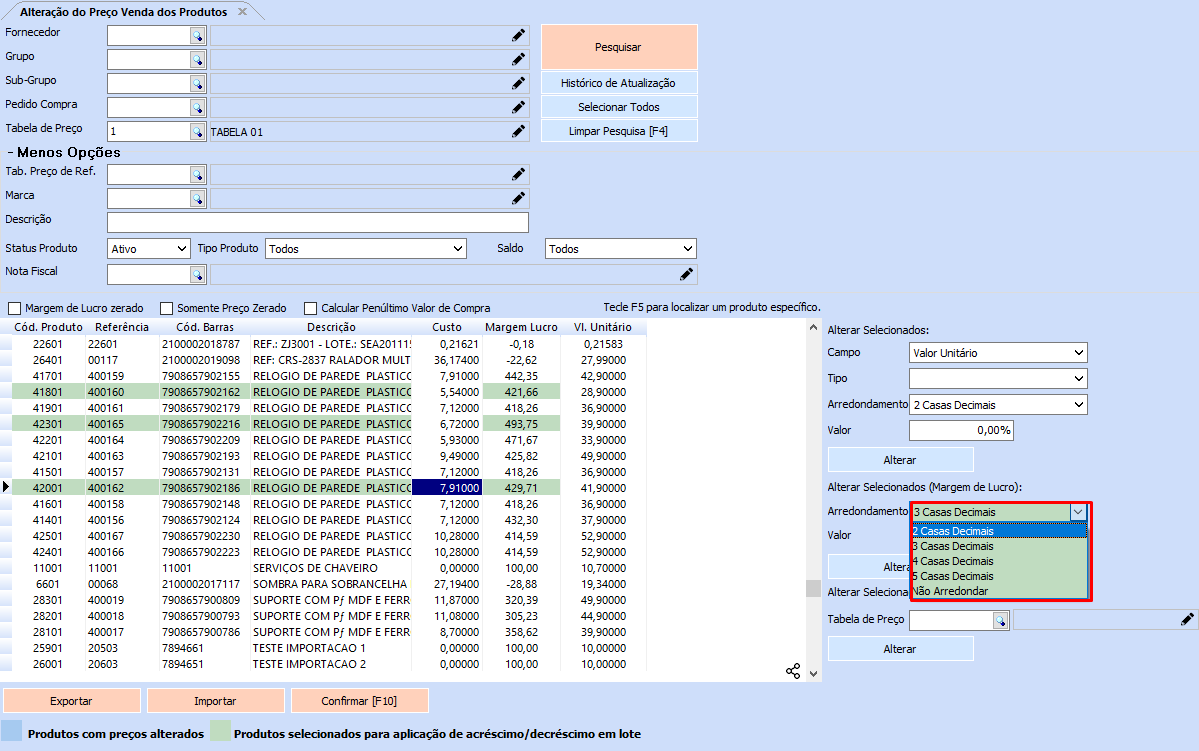This screenshot has width=1199, height=751.
Task: Check the Somente Preço Zerado option
Action: [x=167, y=308]
